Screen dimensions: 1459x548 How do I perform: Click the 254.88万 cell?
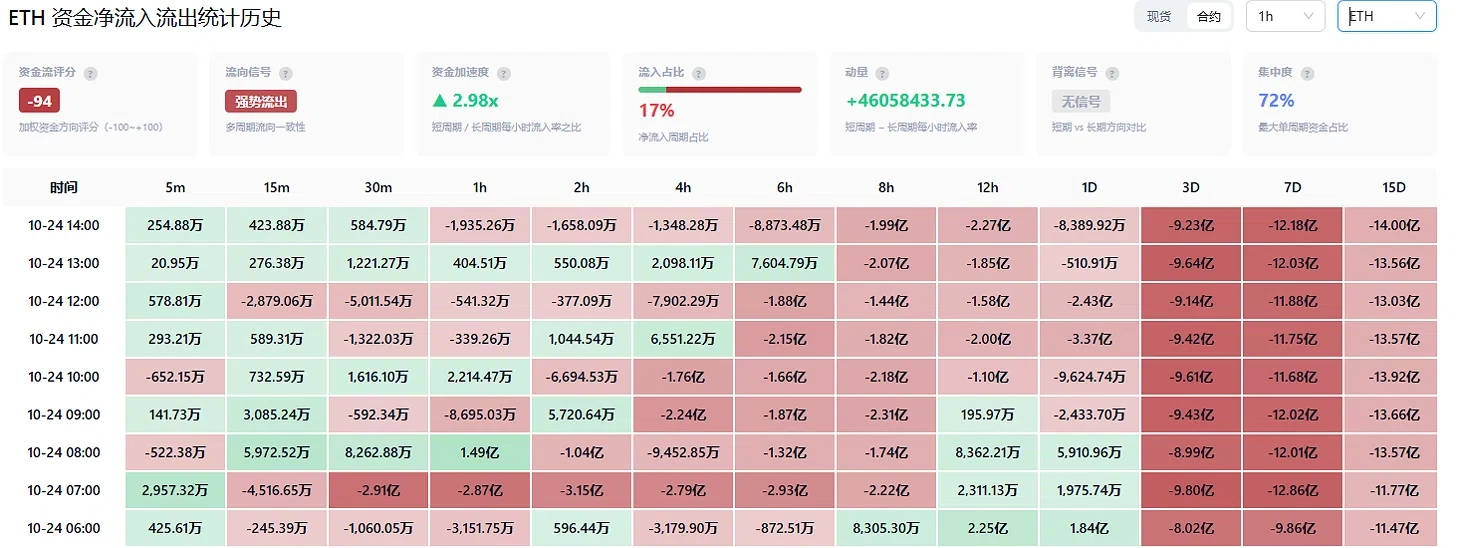tap(175, 225)
